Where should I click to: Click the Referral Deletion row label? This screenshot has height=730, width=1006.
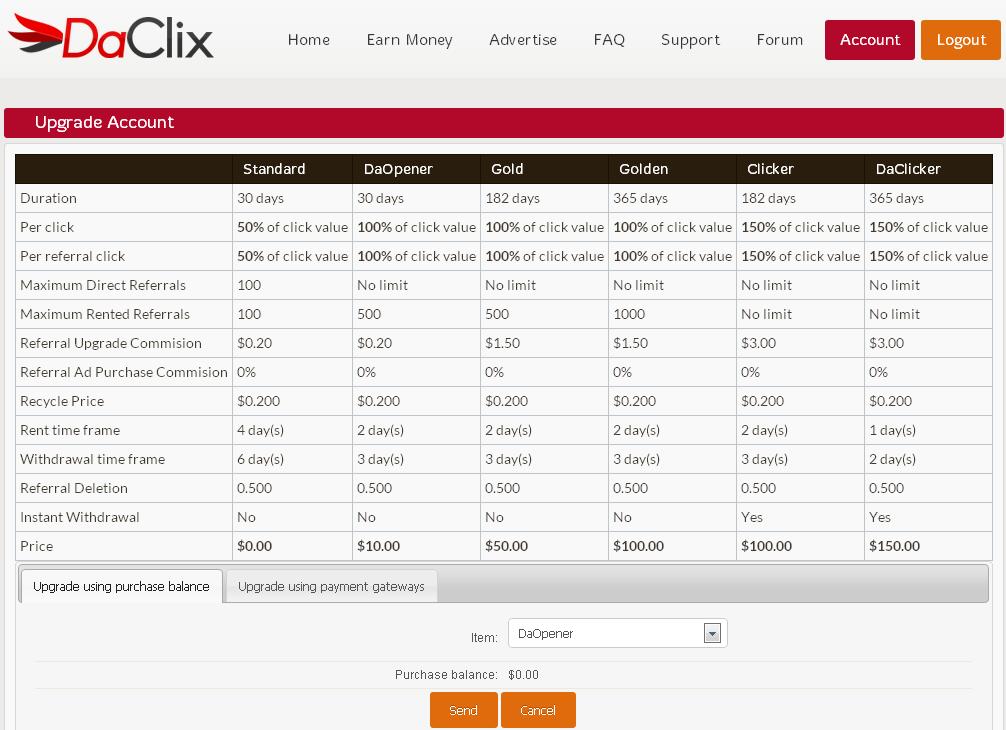tap(74, 488)
